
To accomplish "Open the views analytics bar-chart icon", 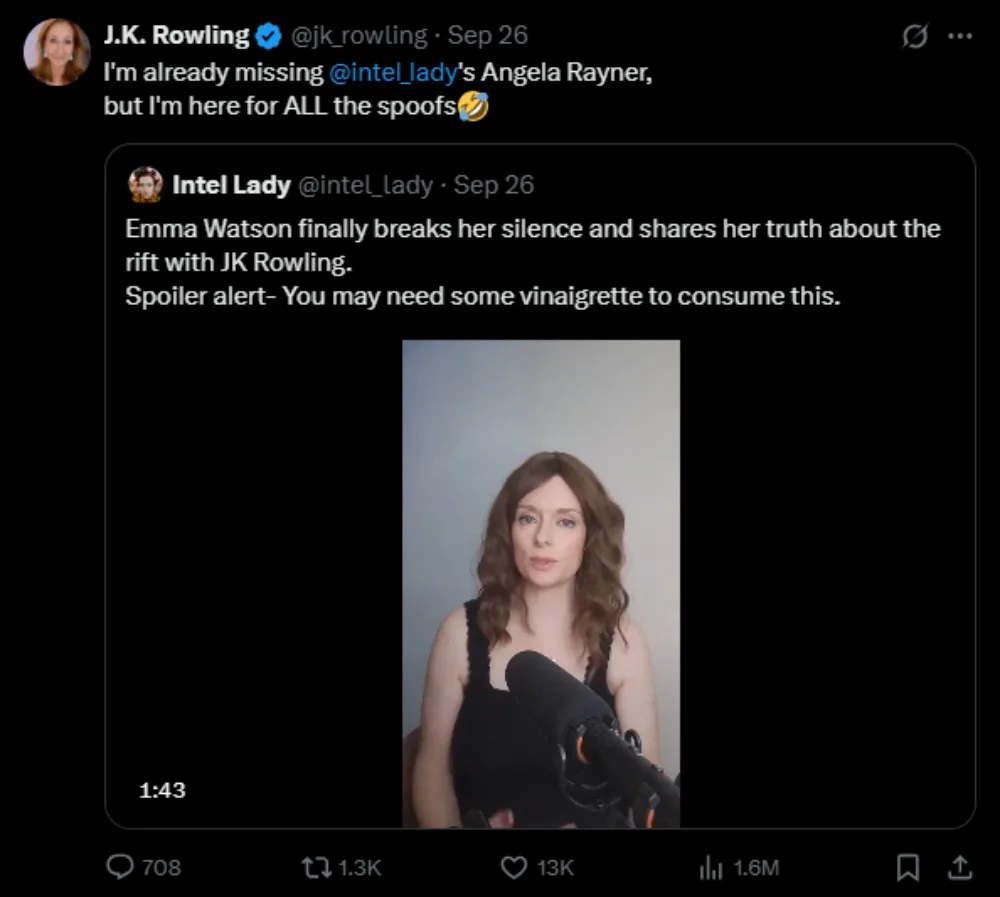I will click(709, 867).
